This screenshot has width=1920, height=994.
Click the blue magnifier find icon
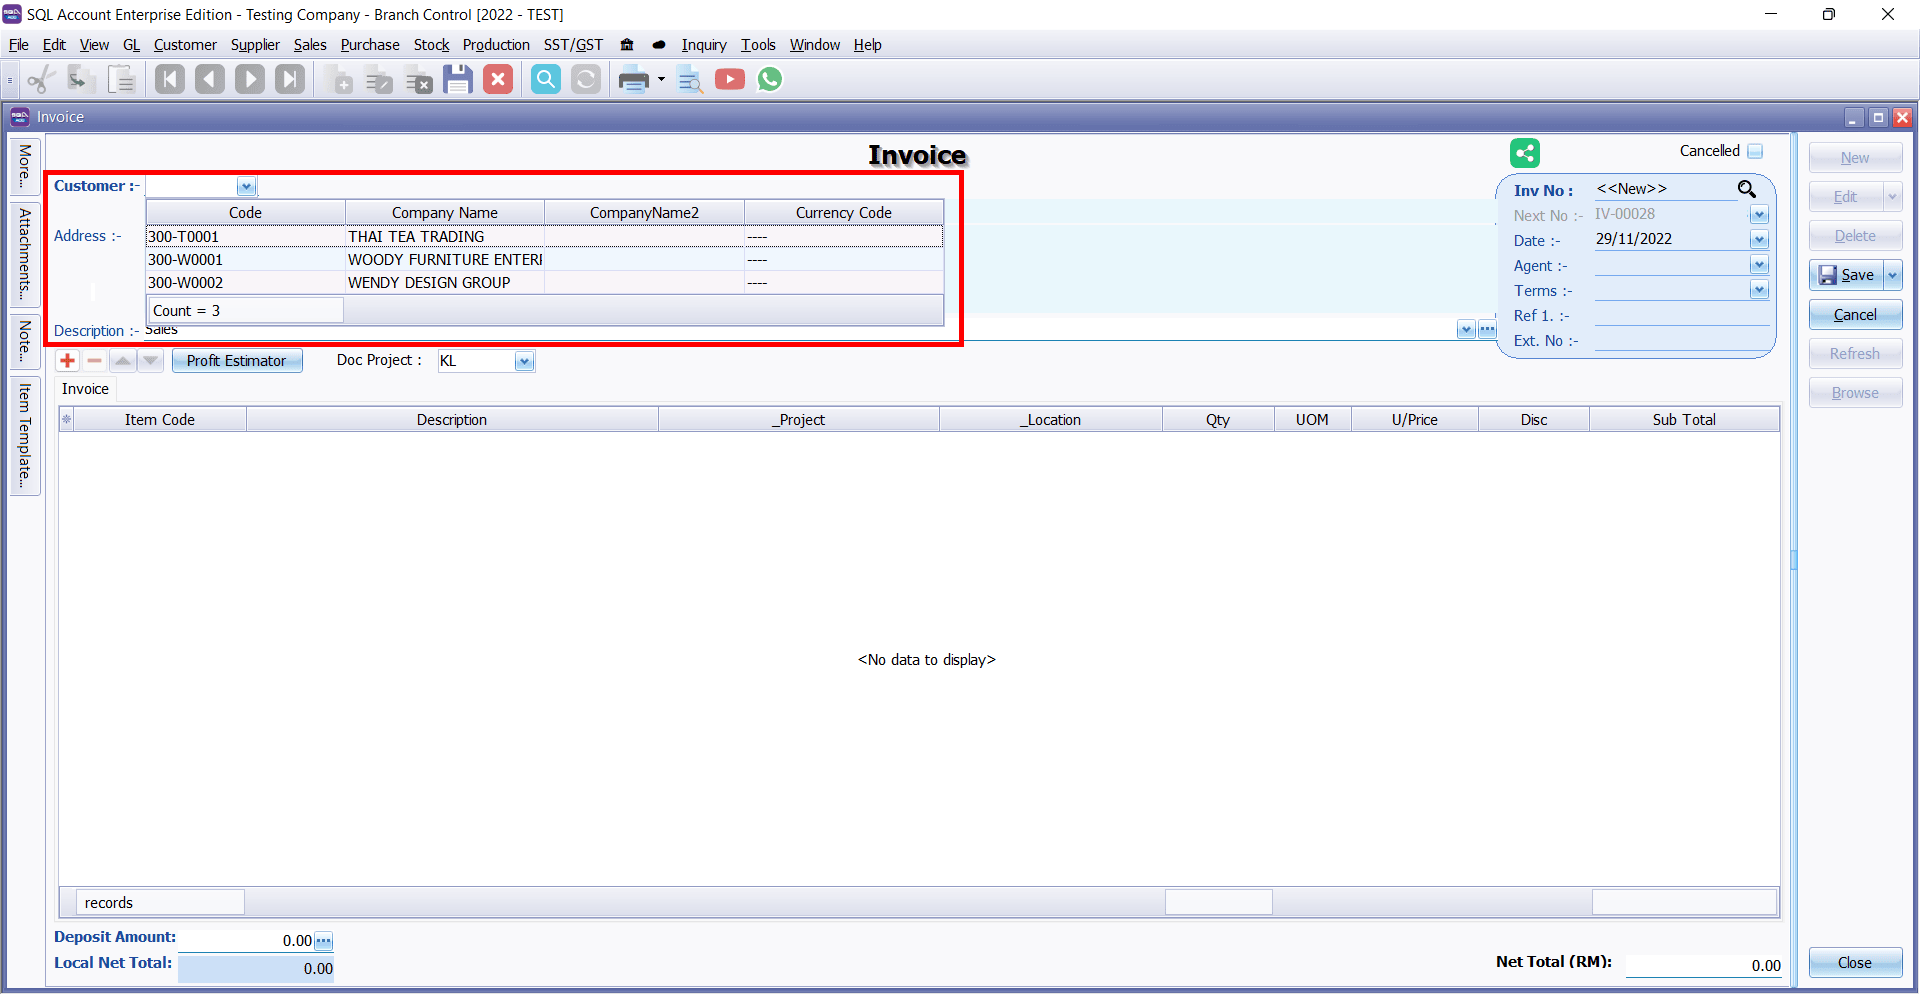(x=546, y=80)
